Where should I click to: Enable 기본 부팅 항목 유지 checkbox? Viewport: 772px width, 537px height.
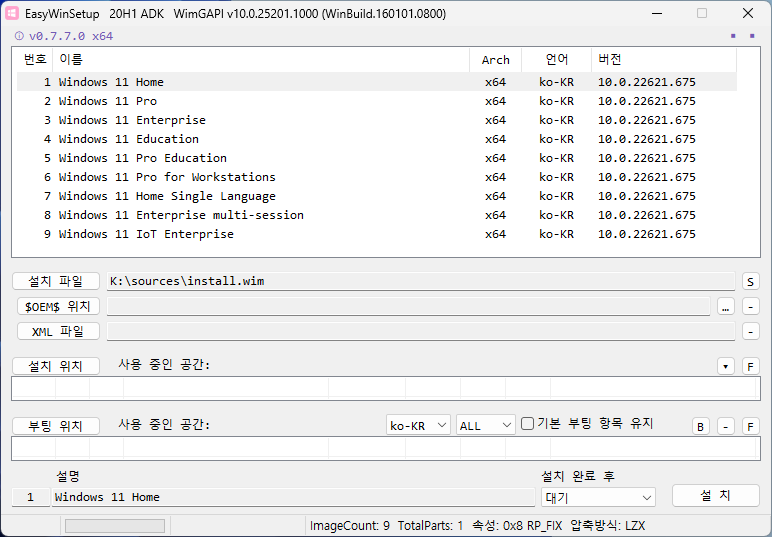click(x=527, y=423)
